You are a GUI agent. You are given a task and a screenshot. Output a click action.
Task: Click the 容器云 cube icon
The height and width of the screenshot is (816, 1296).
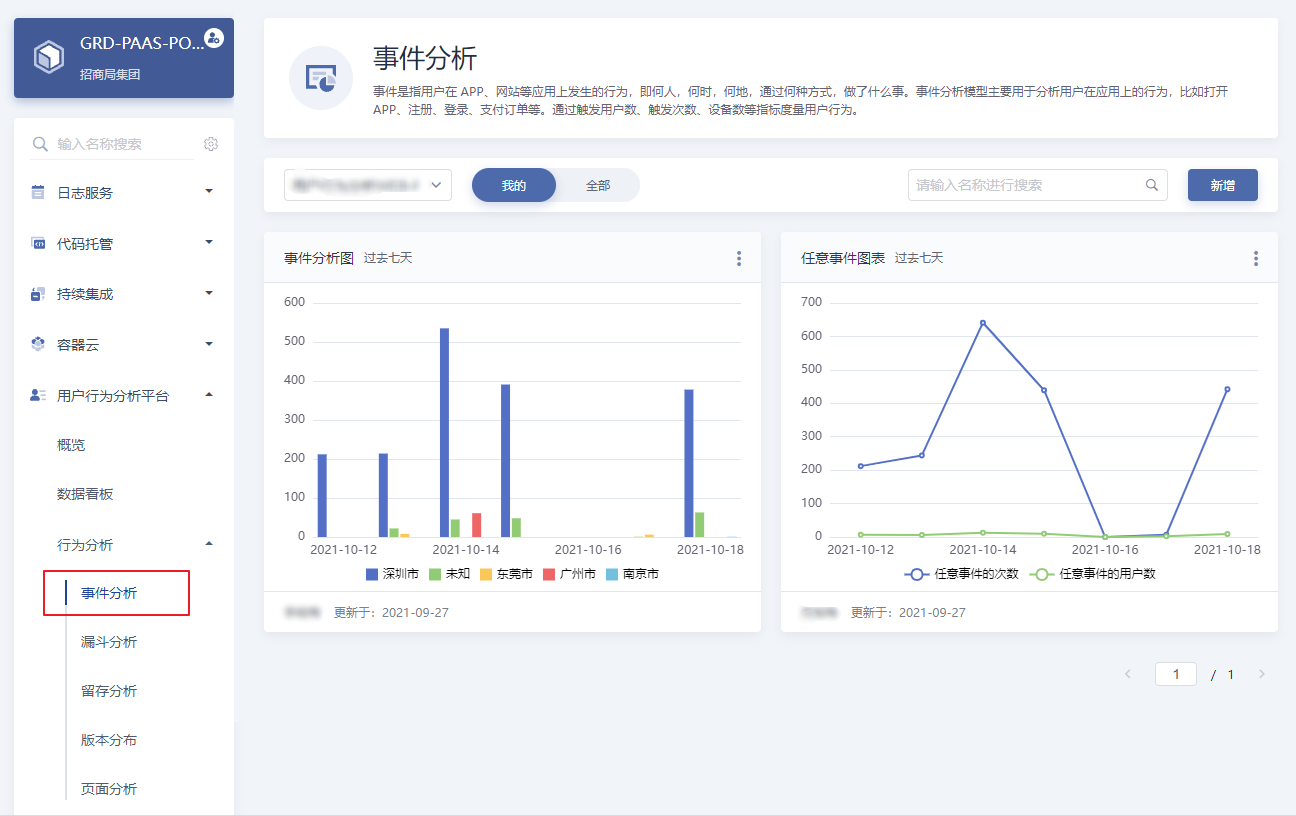38,344
